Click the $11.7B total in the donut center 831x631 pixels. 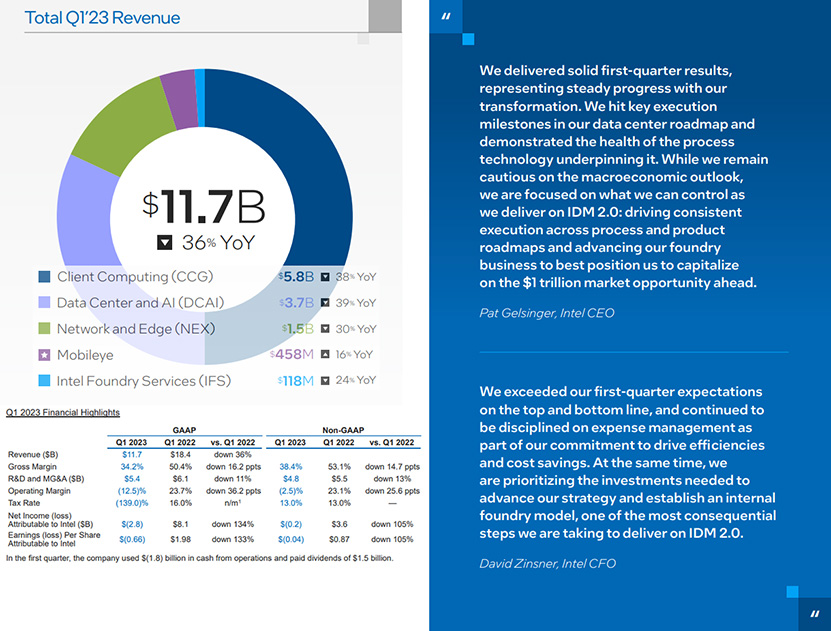(x=204, y=206)
